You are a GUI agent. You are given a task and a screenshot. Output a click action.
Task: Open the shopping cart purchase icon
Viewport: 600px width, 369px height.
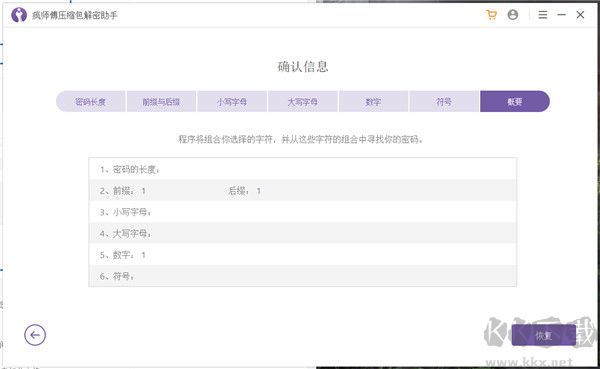(491, 15)
